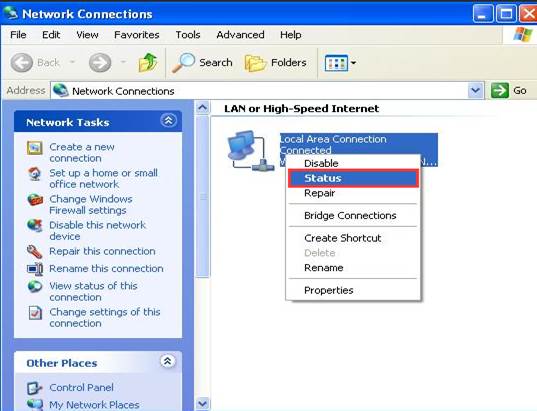Click the Address bar input field
This screenshot has width=537, height=411.
coord(267,90)
